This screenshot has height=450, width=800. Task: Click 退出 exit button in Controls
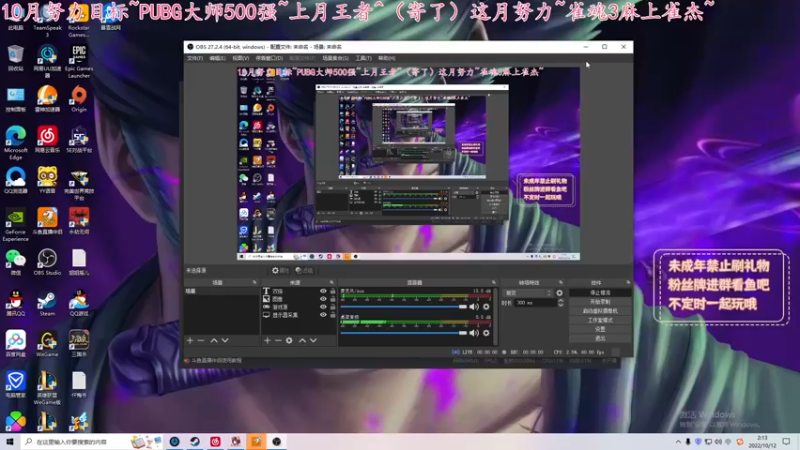(600, 339)
